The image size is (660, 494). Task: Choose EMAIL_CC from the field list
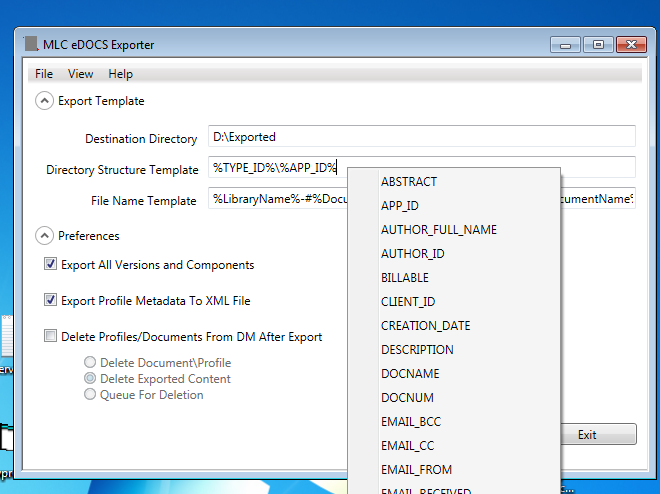454,446
